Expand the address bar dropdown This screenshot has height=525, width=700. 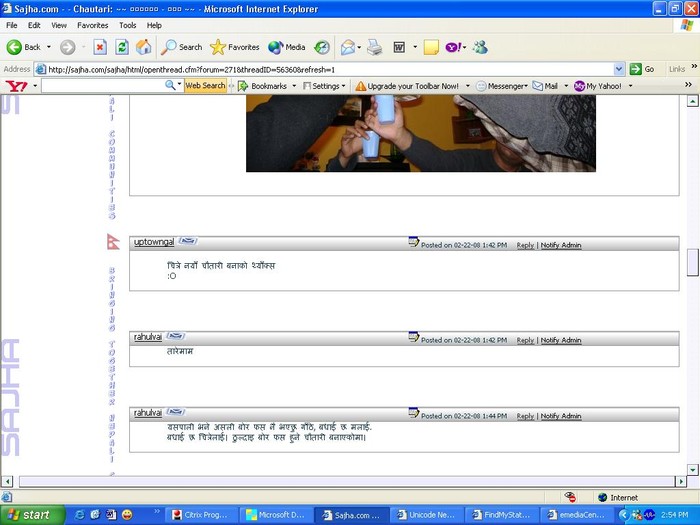(x=619, y=69)
